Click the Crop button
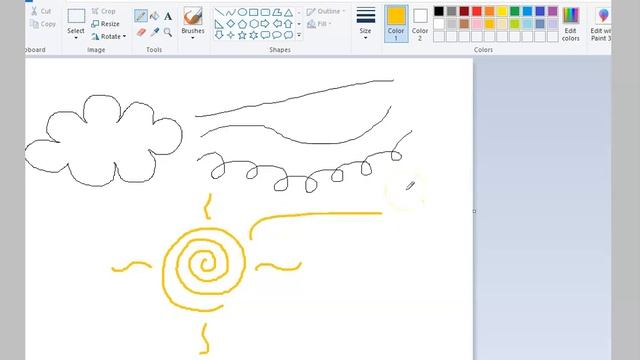This screenshot has width=640, height=360. 104,11
